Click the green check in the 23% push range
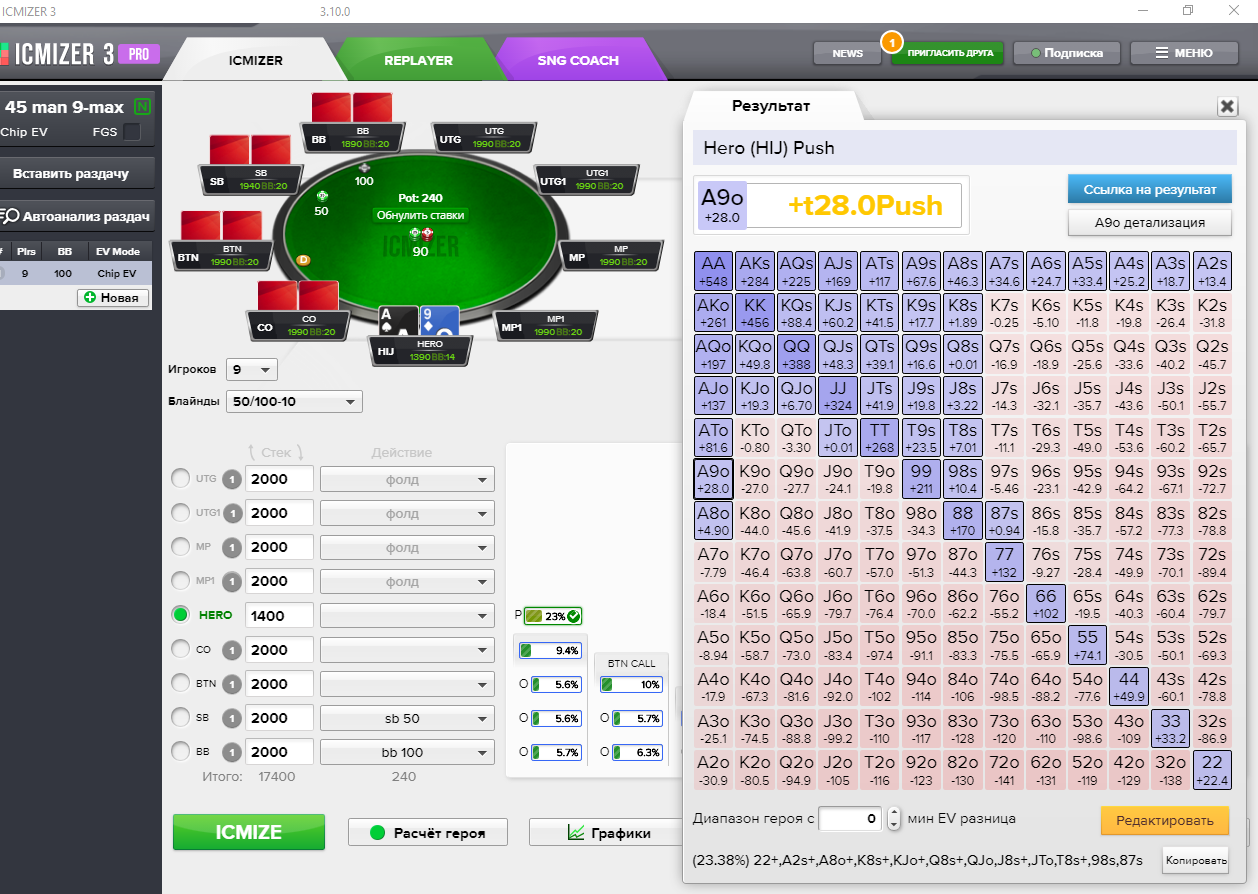This screenshot has height=894, width=1258. [573, 616]
